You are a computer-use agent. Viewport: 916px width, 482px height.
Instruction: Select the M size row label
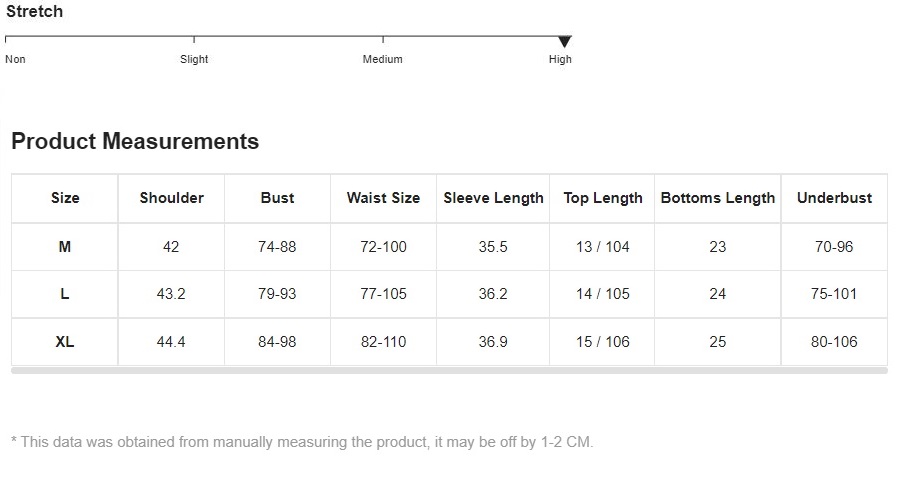(65, 247)
